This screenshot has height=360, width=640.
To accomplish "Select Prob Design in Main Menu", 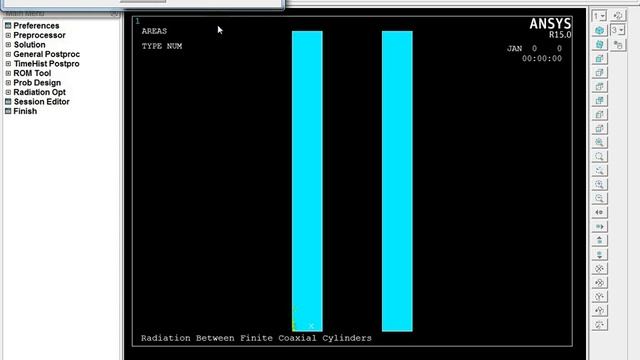I will (x=37, y=82).
